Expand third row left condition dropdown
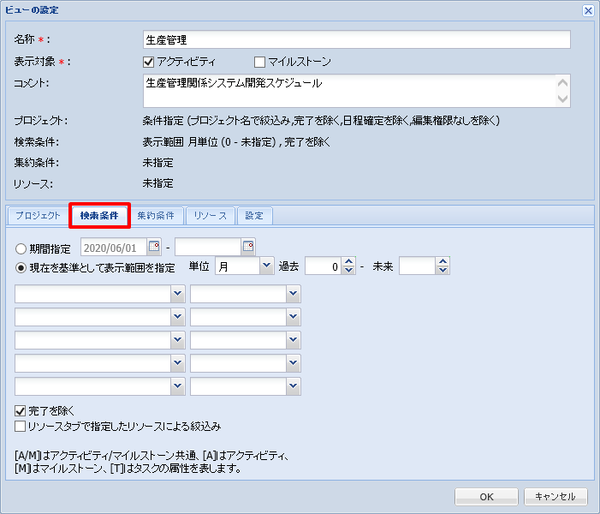 click(x=178, y=340)
